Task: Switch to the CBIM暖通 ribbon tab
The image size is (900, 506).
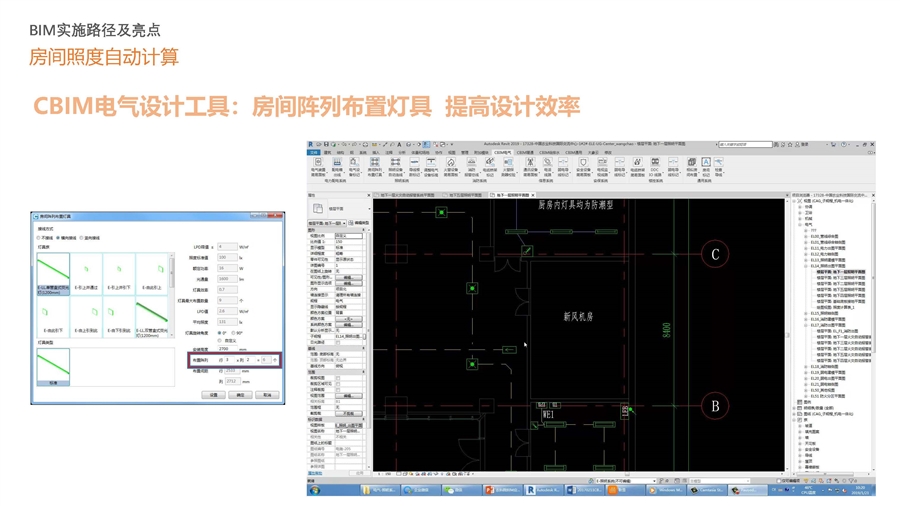Action: tap(525, 153)
